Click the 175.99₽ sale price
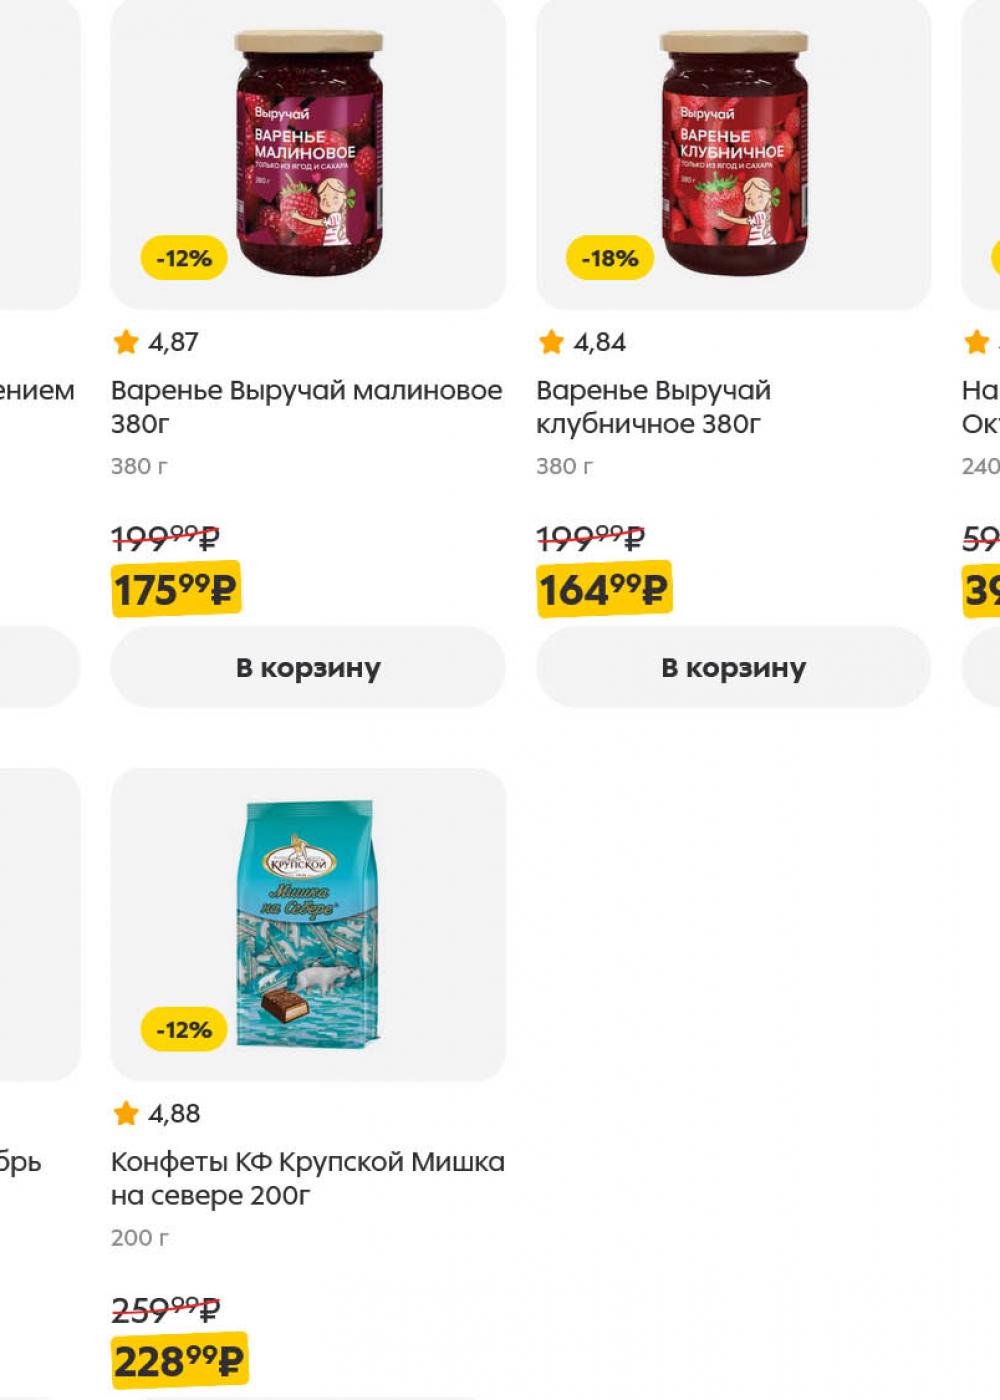 point(175,589)
